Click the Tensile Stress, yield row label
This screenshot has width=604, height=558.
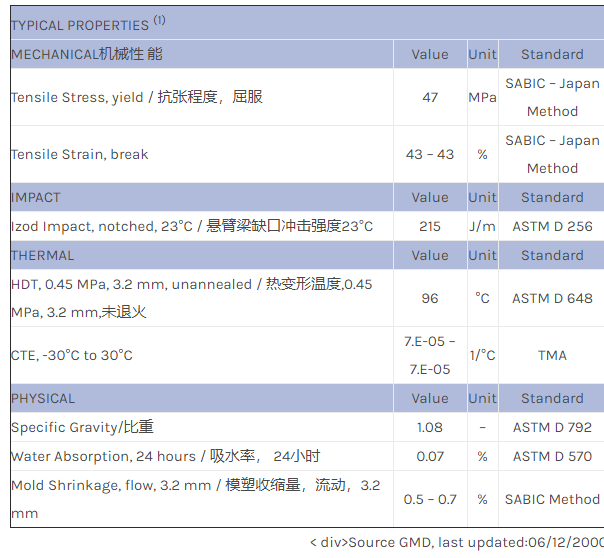pyautogui.click(x=136, y=97)
